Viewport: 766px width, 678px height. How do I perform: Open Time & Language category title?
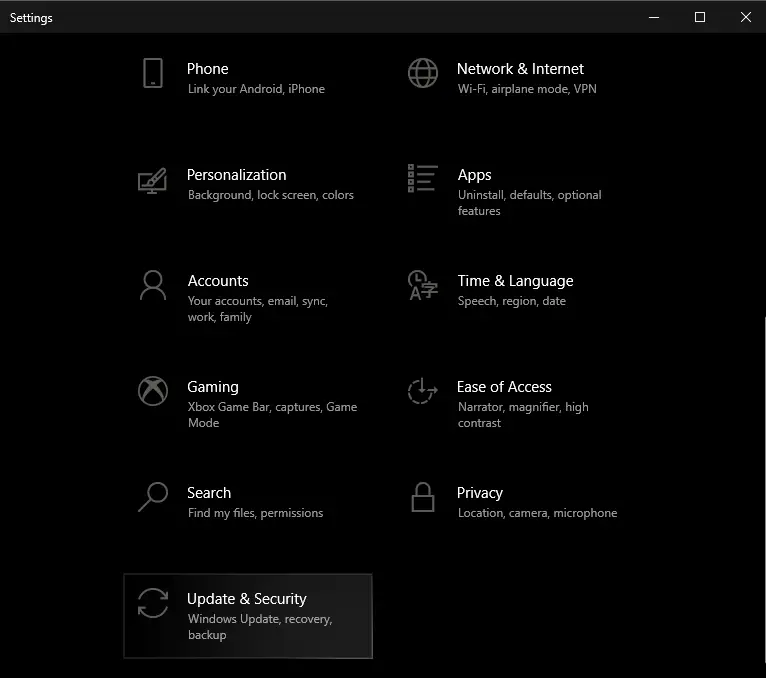515,281
